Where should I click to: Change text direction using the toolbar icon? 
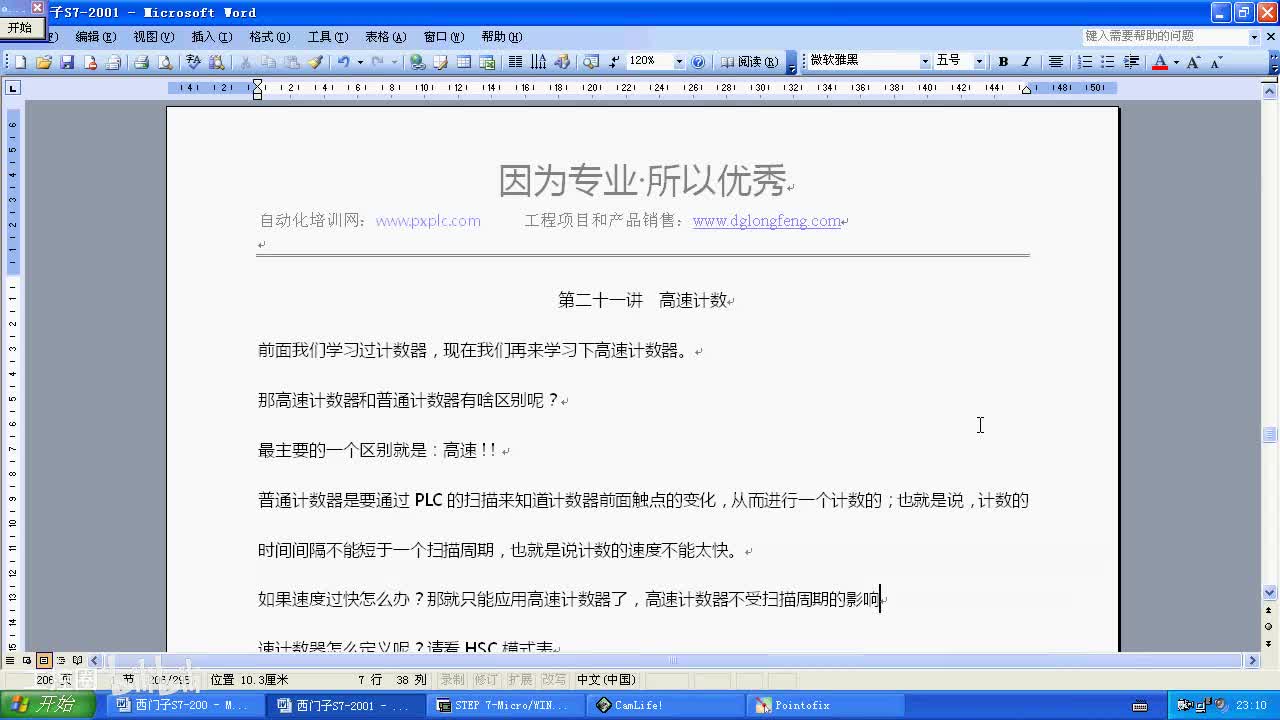[539, 62]
